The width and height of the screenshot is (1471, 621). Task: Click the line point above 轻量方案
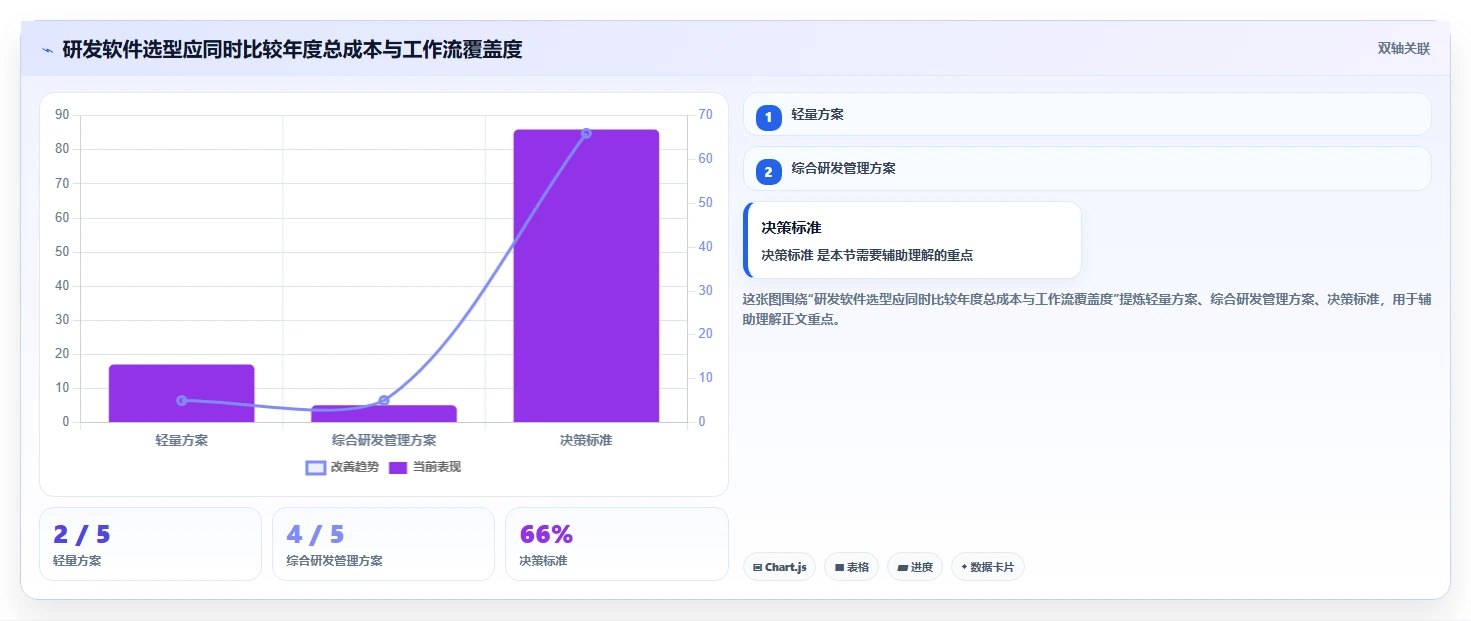pos(182,400)
